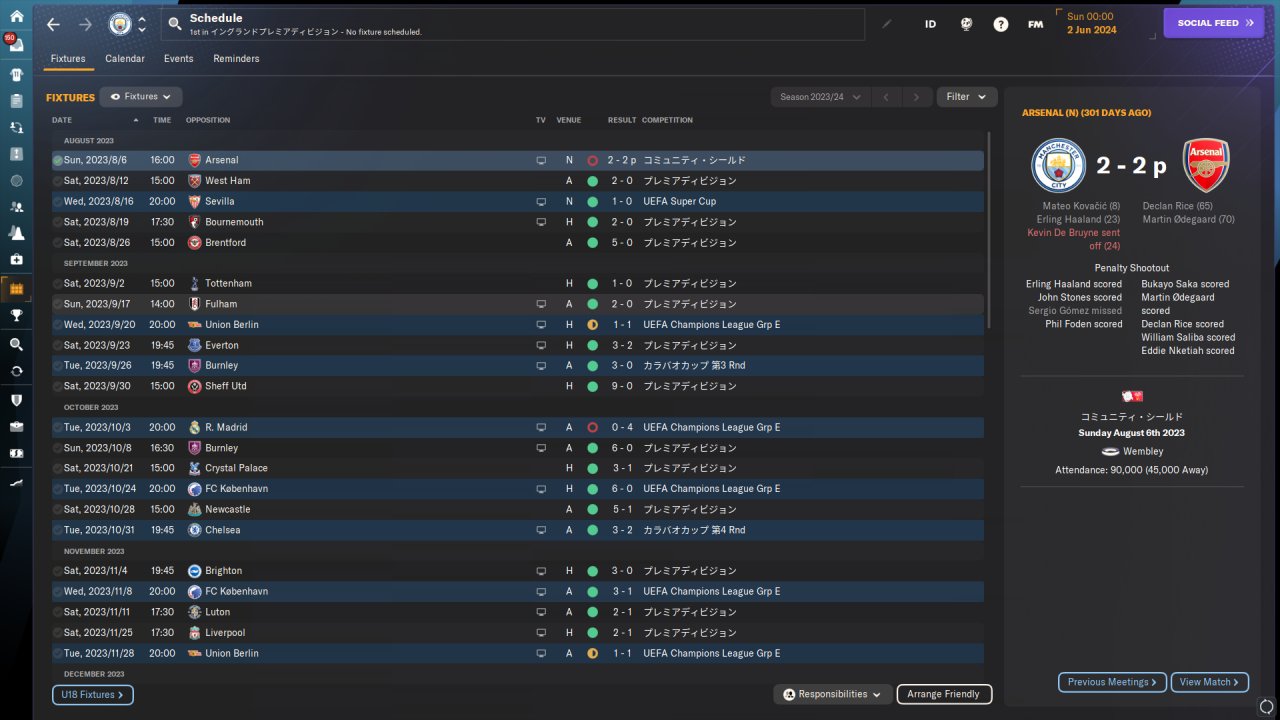Viewport: 1280px width, 720px height.
Task: Open the Home screen from the sidebar
Action: 16,16
